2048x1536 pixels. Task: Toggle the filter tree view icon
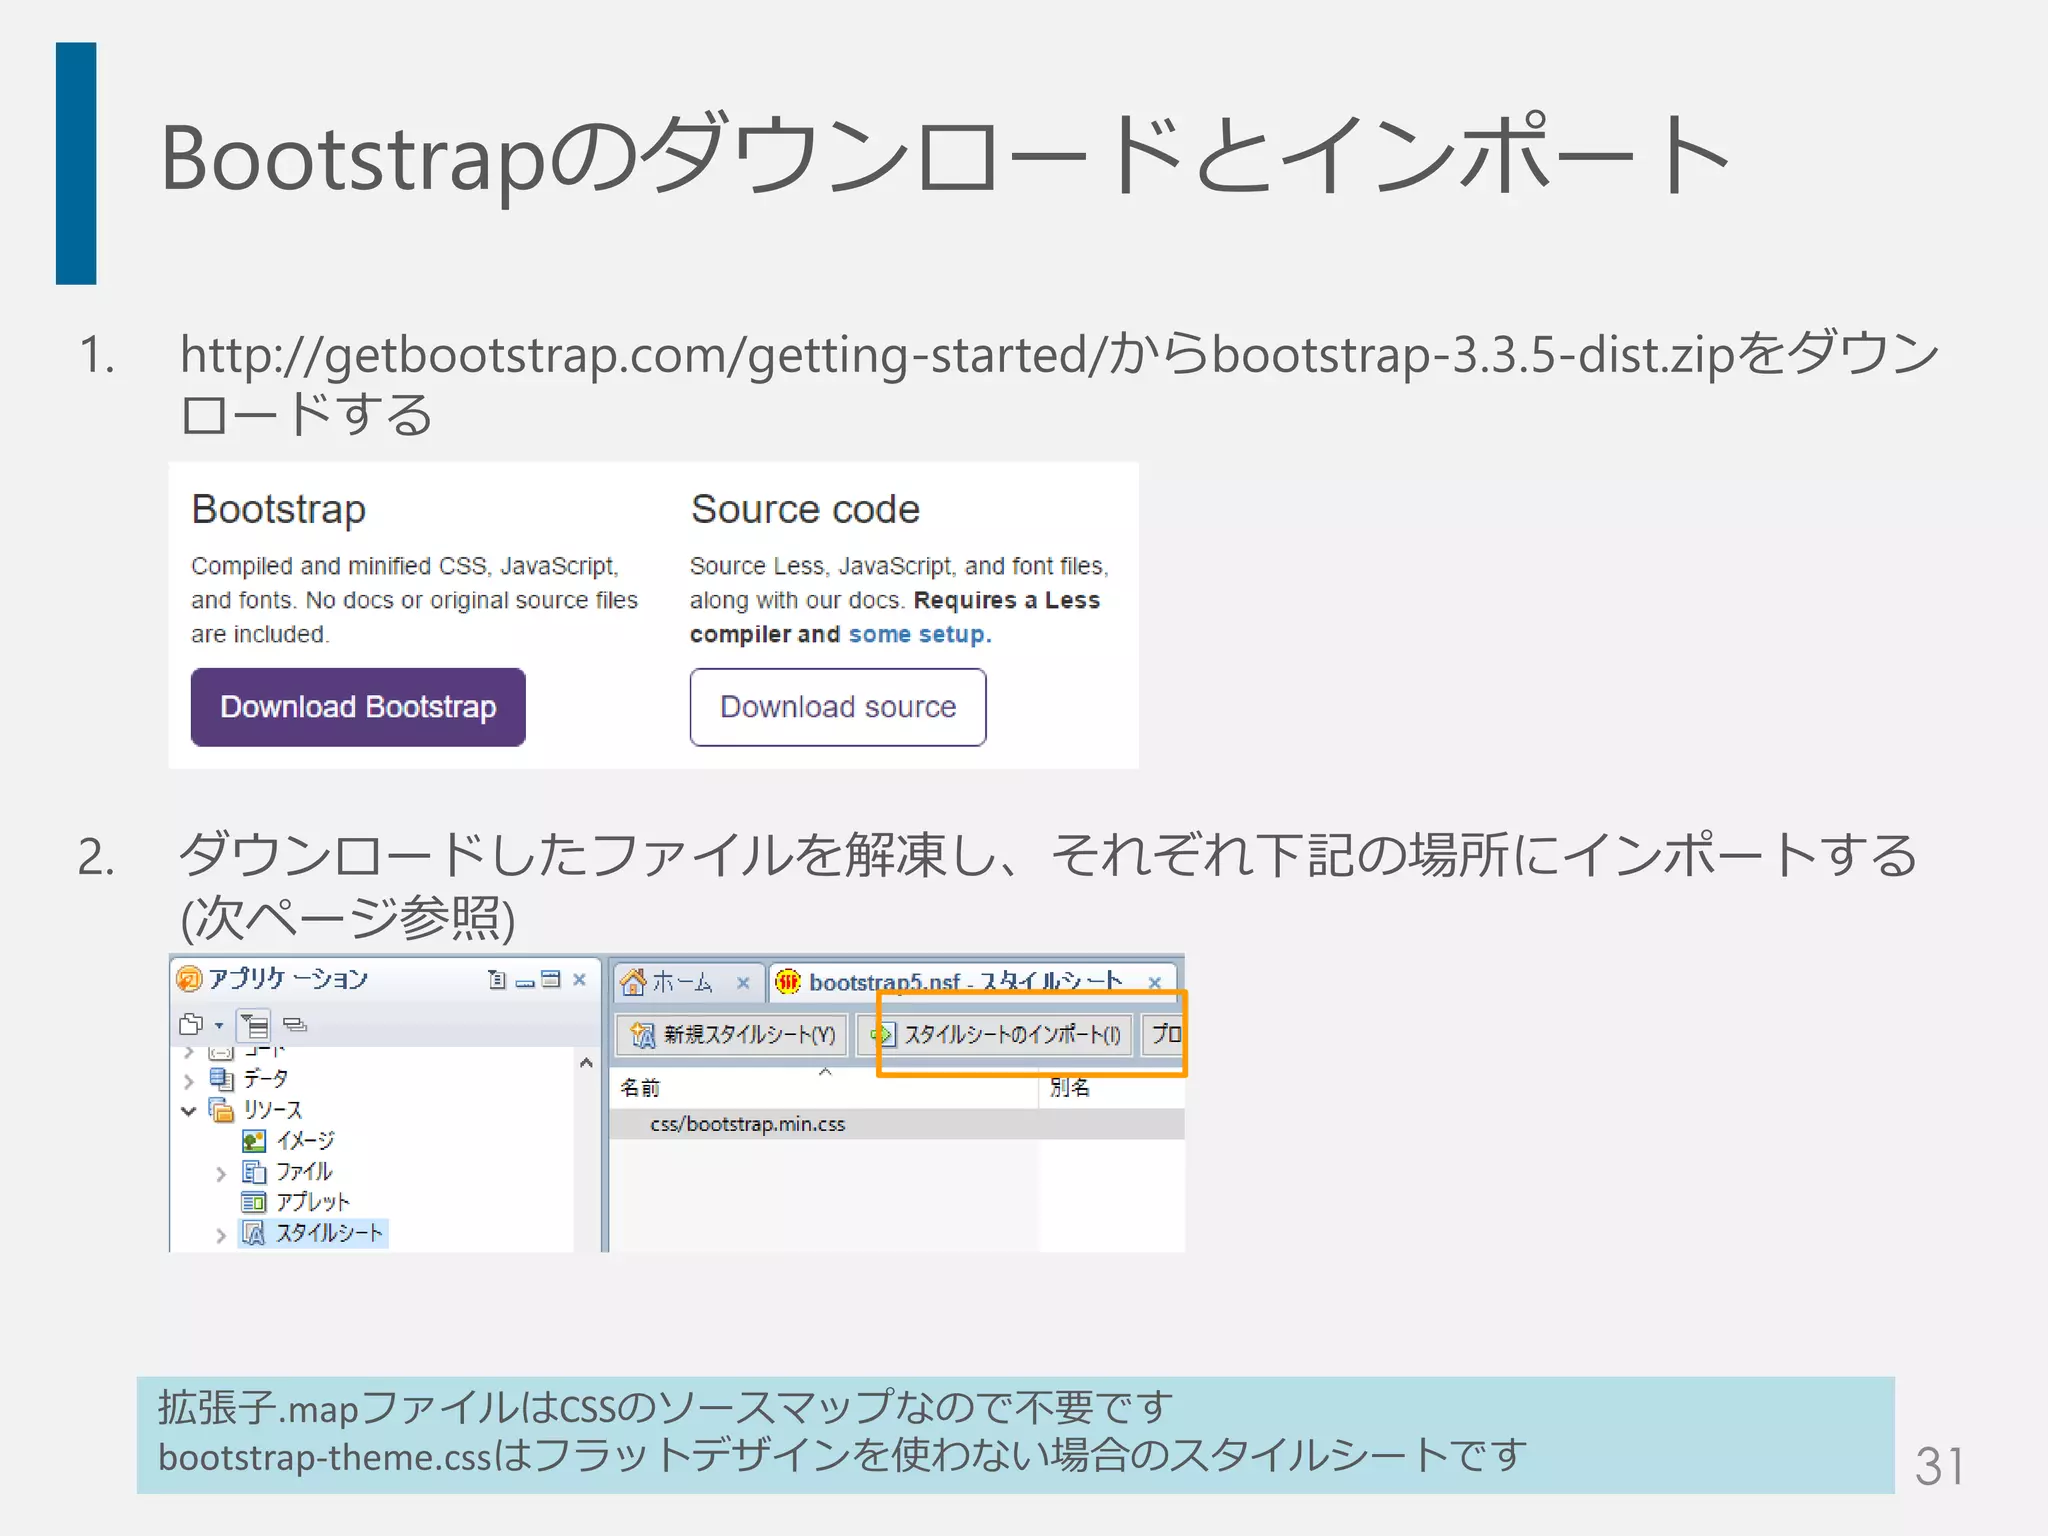coord(254,1025)
